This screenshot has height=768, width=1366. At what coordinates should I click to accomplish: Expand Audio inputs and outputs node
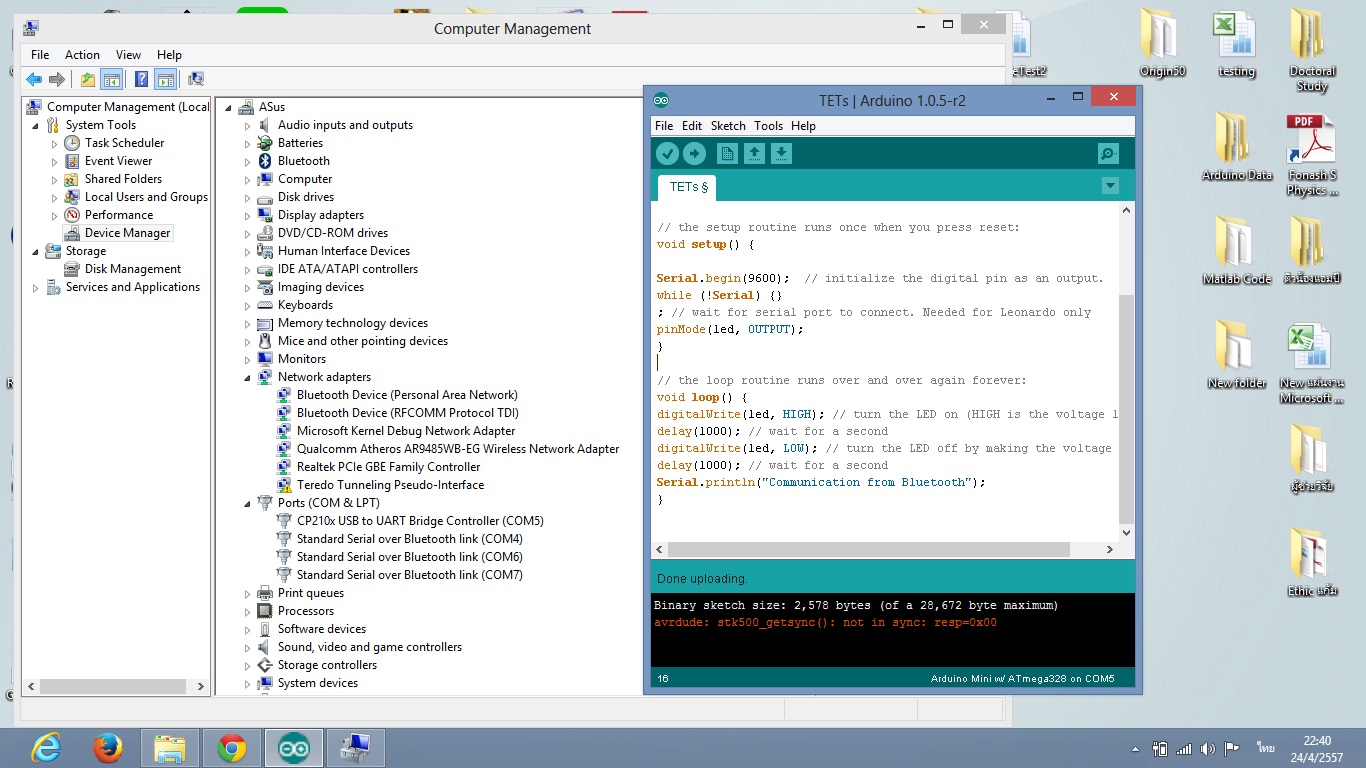click(248, 126)
